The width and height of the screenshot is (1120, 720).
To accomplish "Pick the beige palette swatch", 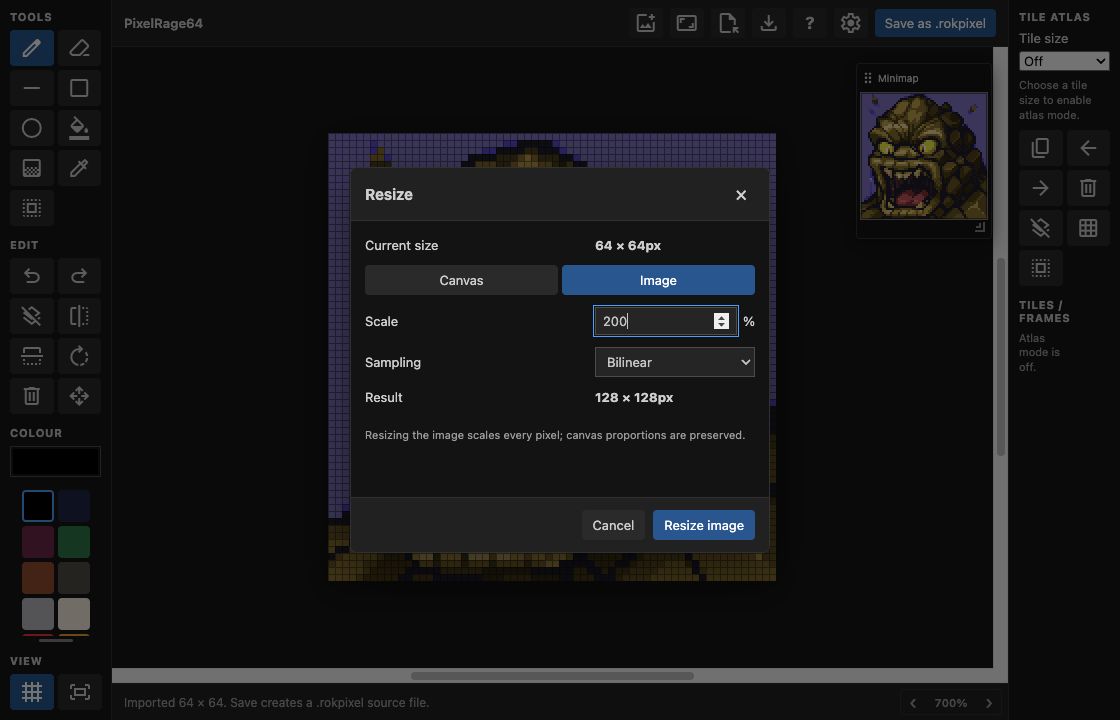I will coord(74,614).
